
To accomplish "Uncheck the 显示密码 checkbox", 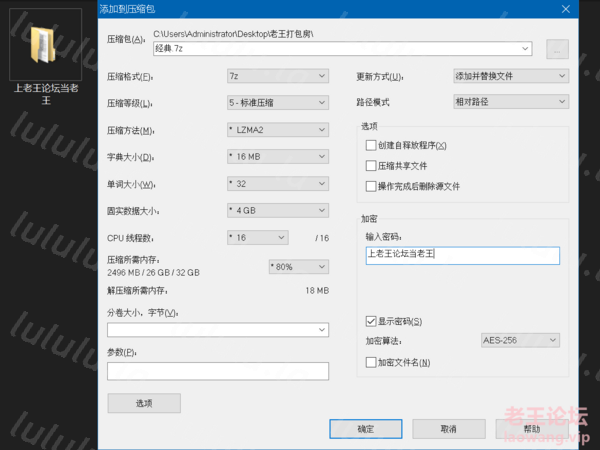I will point(372,322).
